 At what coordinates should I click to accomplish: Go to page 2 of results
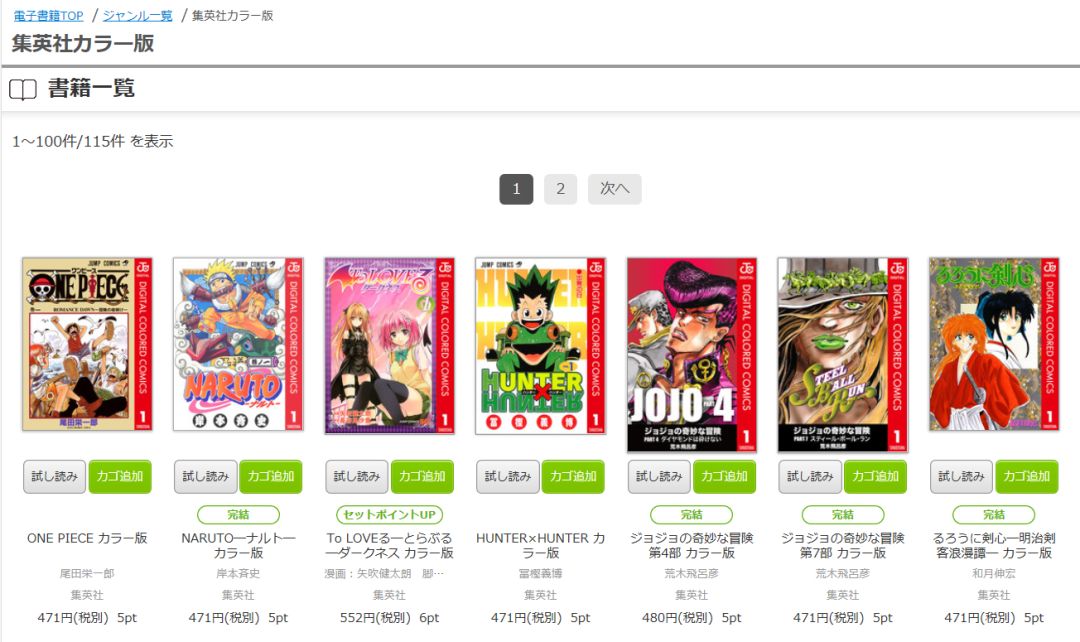(x=561, y=189)
